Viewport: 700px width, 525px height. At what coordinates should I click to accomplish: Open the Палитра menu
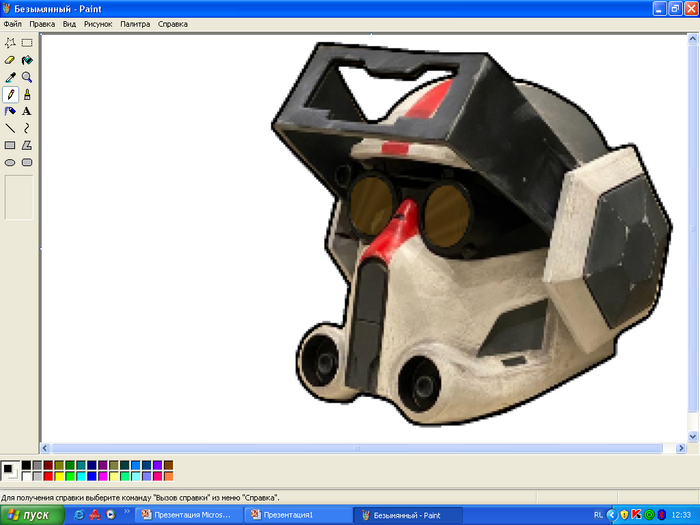pos(135,23)
